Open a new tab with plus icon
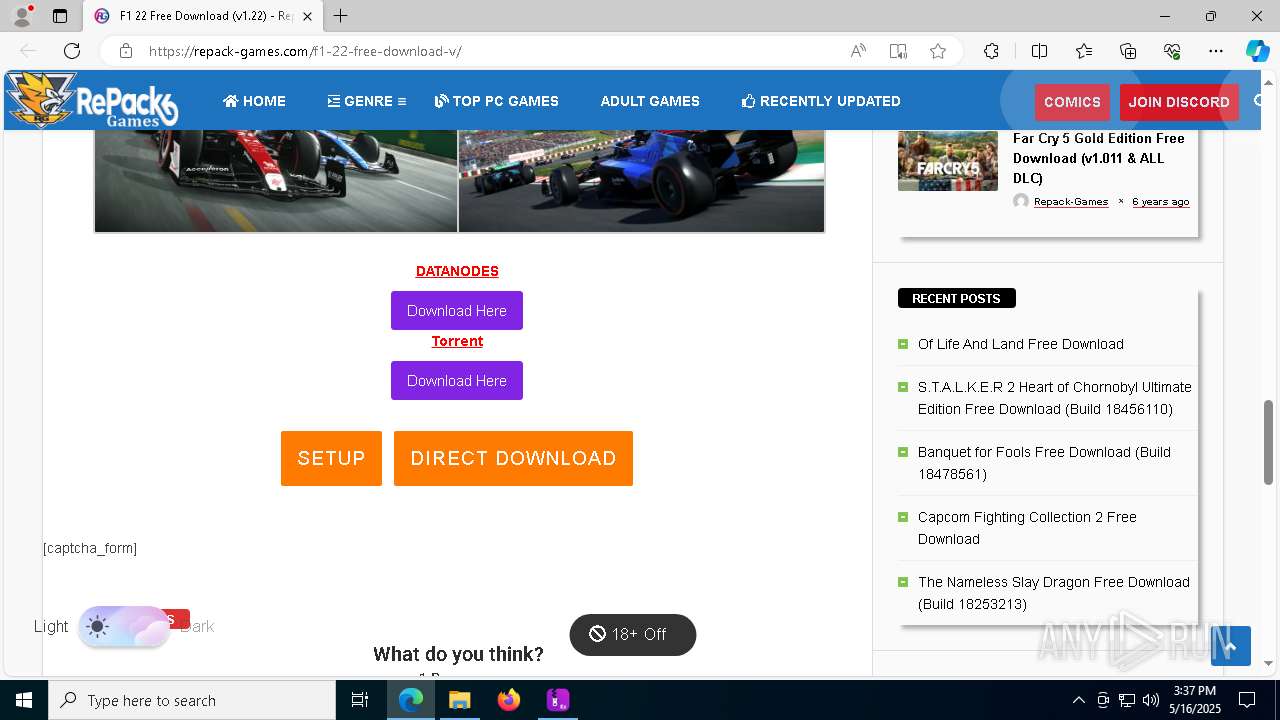Viewport: 1280px width, 720px height. (340, 16)
